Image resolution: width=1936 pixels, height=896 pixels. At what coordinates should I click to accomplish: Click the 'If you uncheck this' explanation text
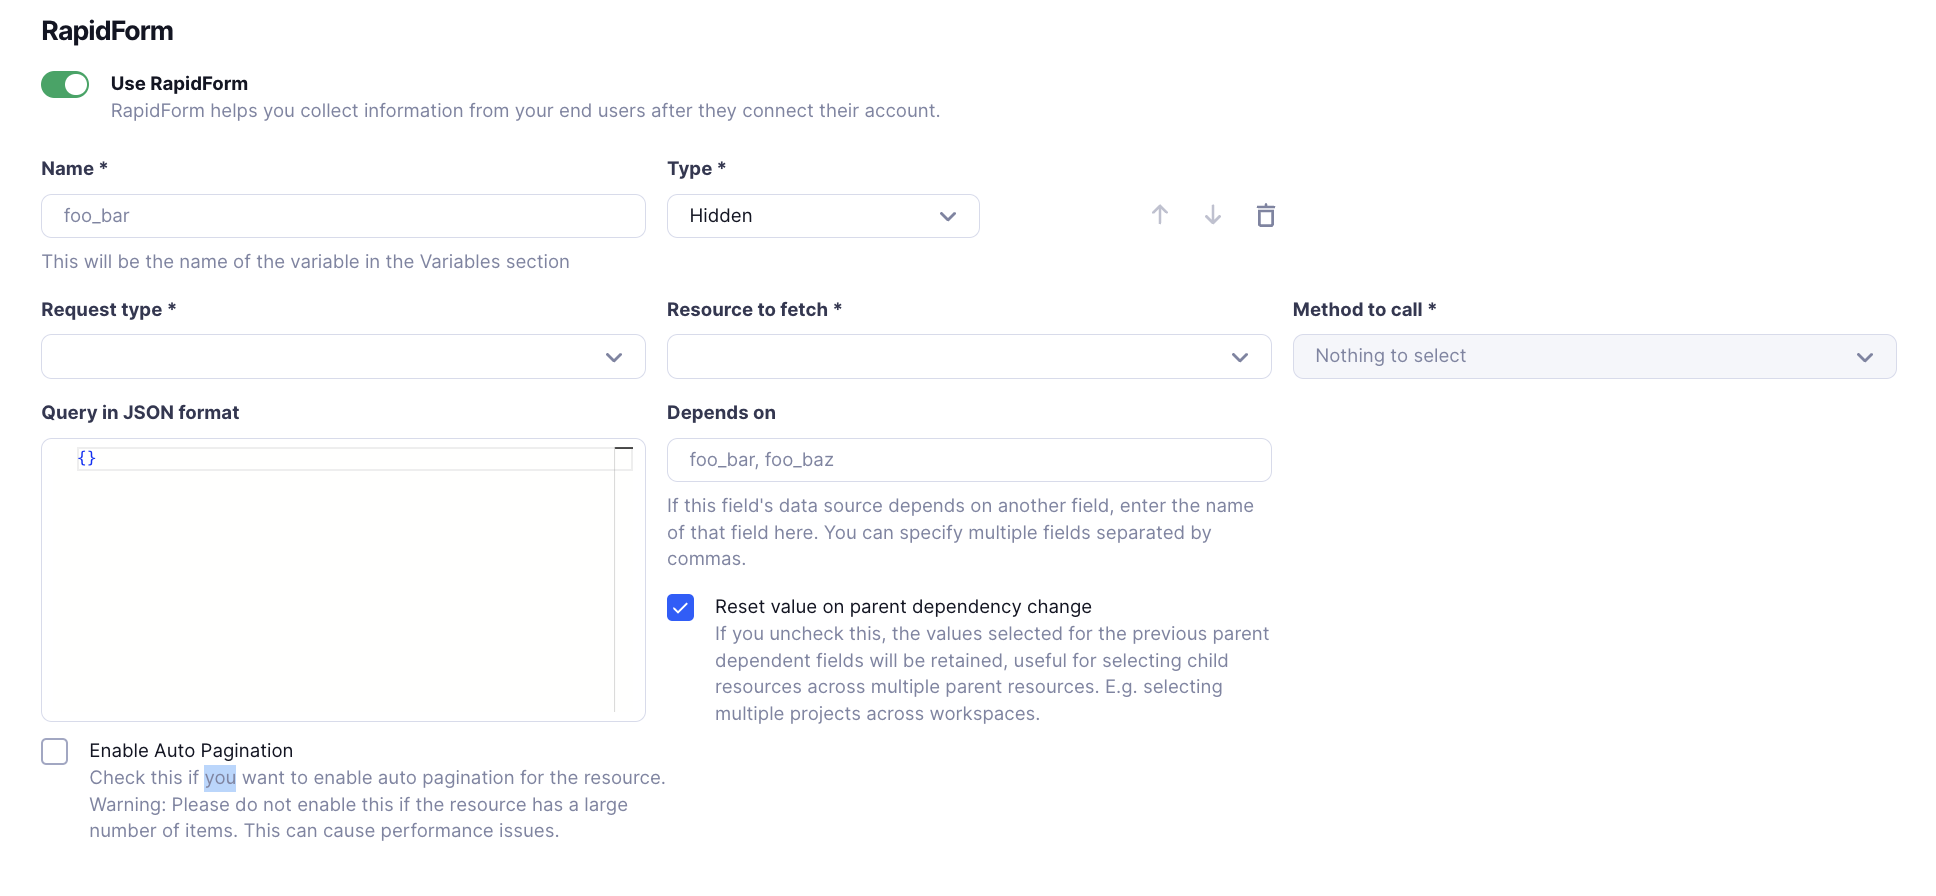[992, 674]
